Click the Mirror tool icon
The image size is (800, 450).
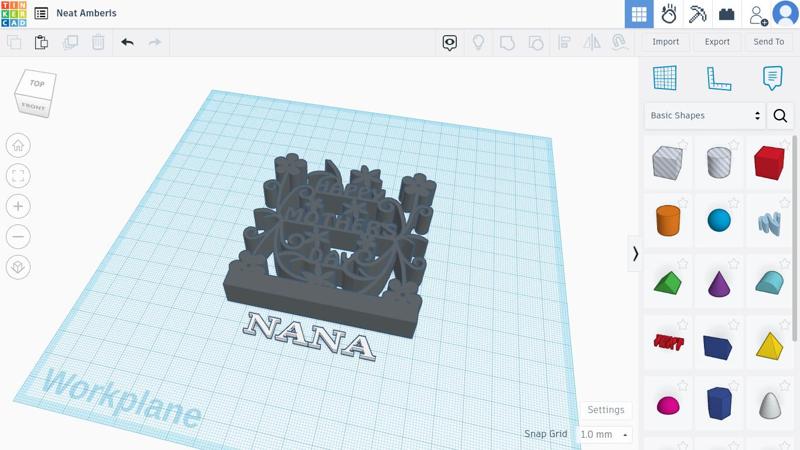pyautogui.click(x=592, y=42)
